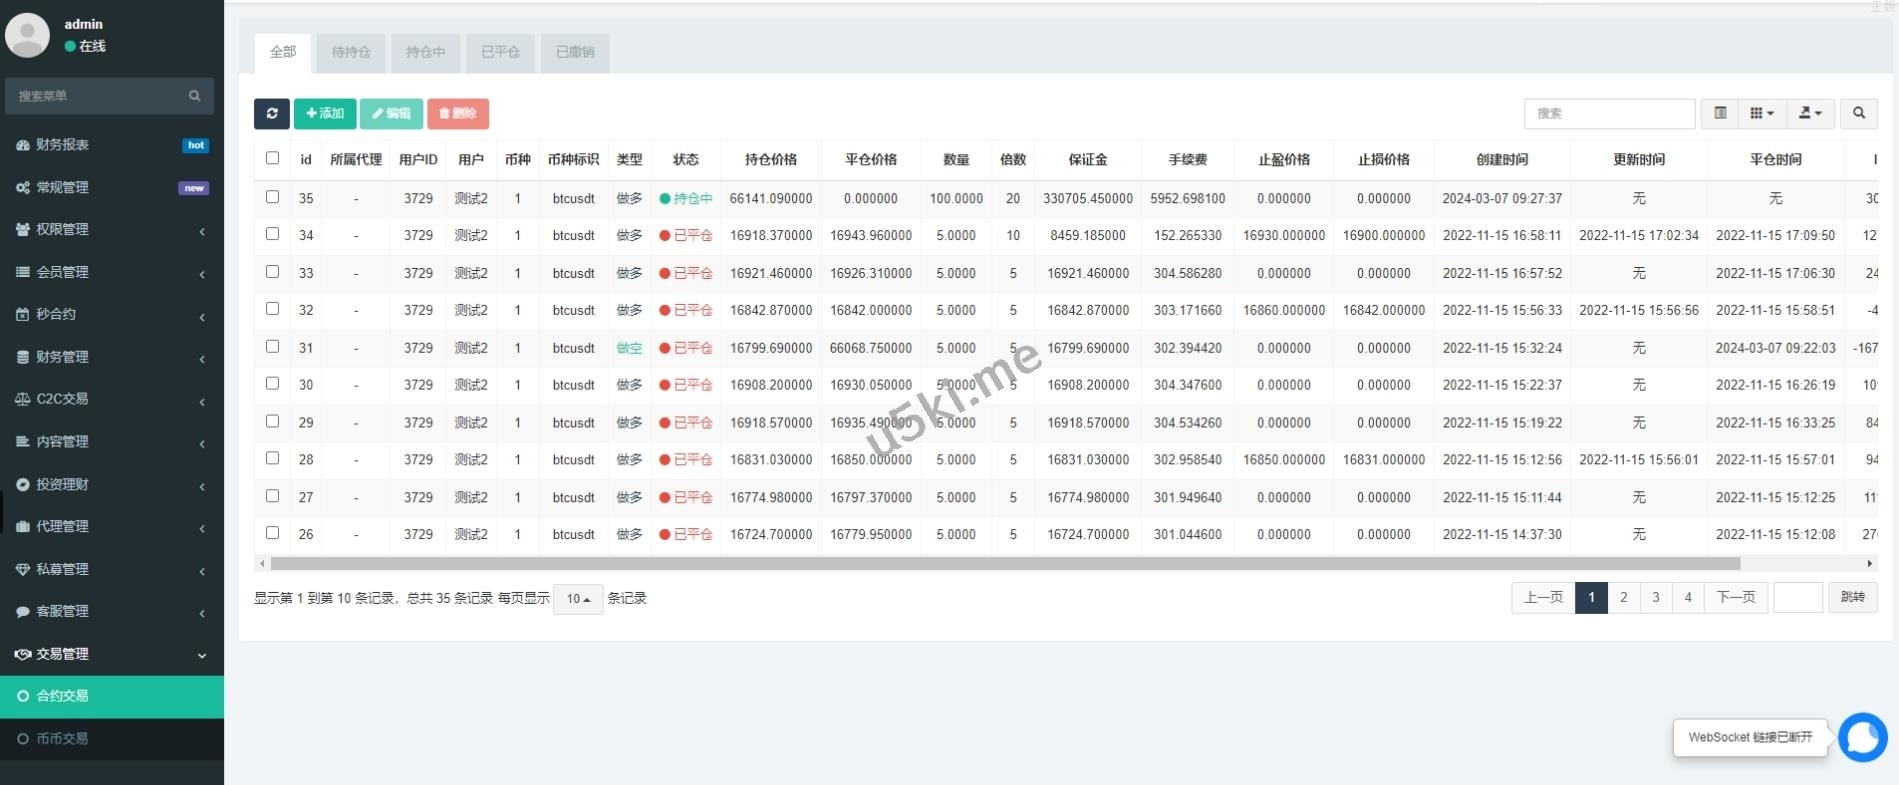
Task: Switch to the 已平仓 tab
Action: click(500, 52)
